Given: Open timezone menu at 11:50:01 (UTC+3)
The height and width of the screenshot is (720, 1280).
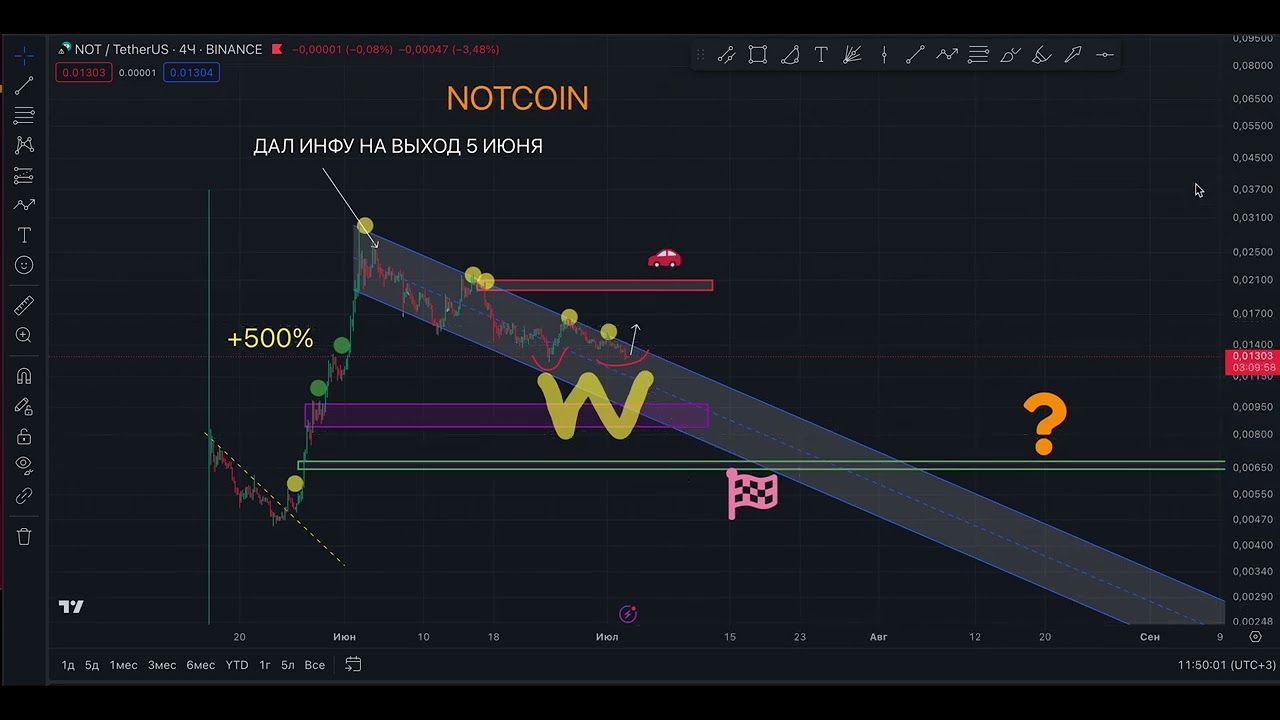Looking at the screenshot, I should (1227, 665).
